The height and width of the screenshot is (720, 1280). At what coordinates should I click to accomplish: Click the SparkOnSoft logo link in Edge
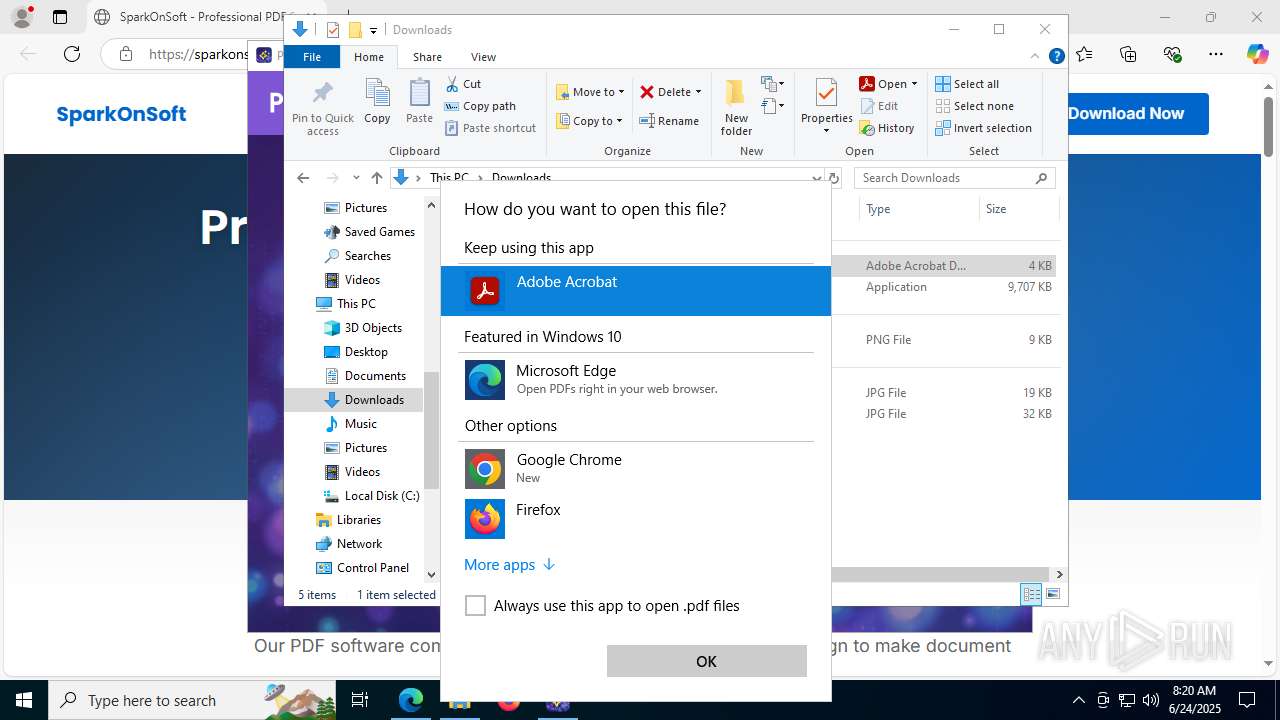[121, 114]
